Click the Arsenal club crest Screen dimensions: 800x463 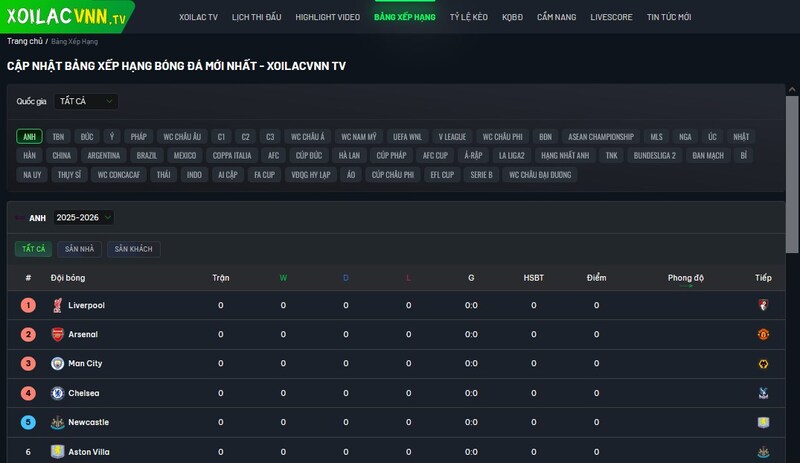click(58, 334)
